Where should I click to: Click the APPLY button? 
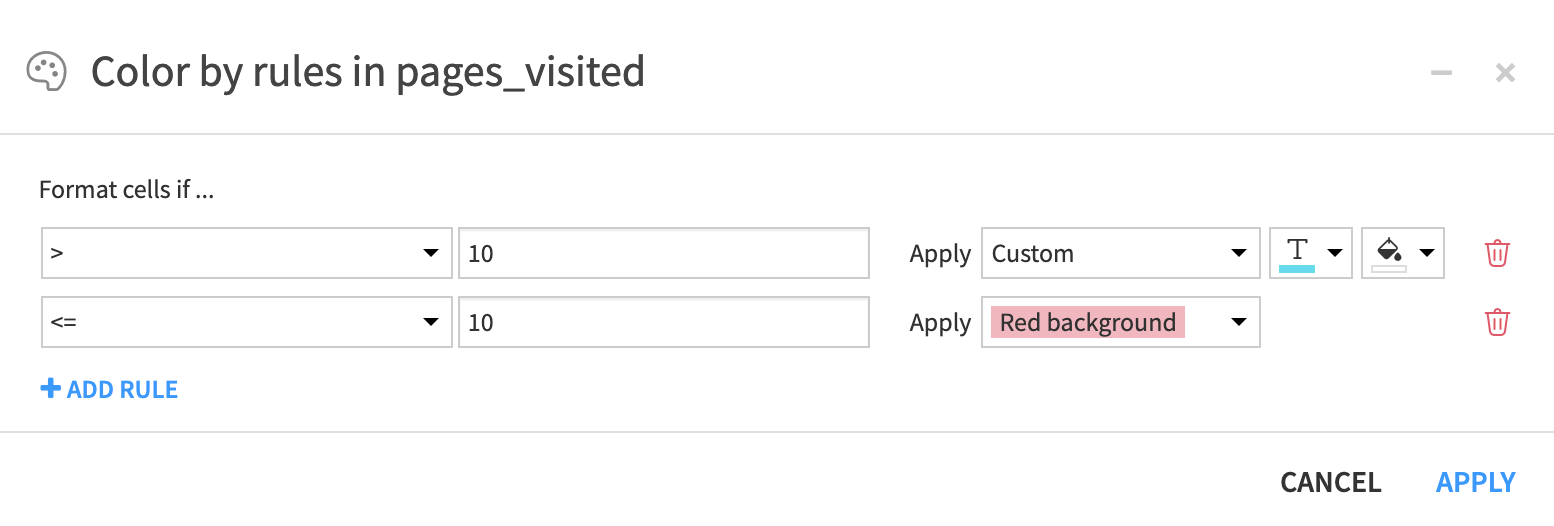(x=1476, y=482)
